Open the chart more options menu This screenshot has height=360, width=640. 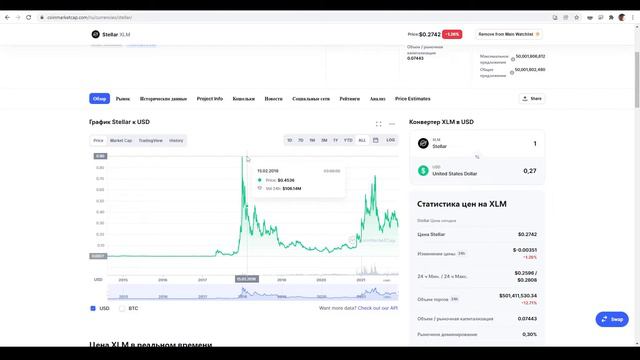point(392,124)
